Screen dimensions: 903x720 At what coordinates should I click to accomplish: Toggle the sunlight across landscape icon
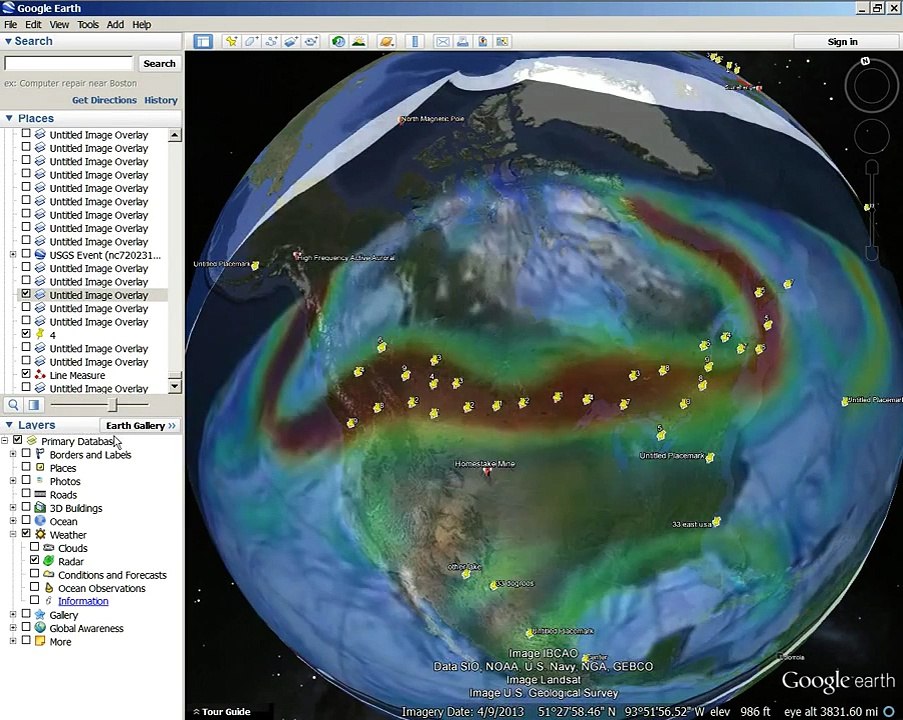click(359, 41)
